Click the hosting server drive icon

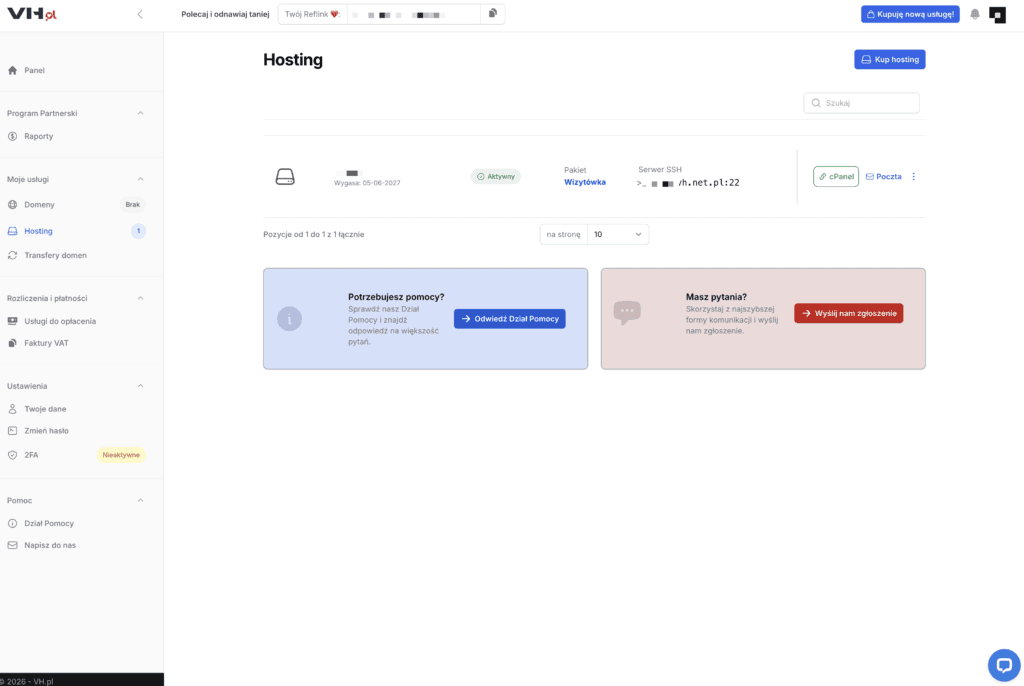(x=285, y=176)
